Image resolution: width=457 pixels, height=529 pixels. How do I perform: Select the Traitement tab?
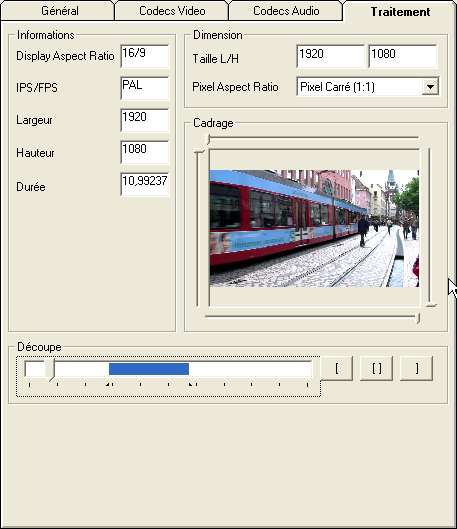click(x=400, y=11)
